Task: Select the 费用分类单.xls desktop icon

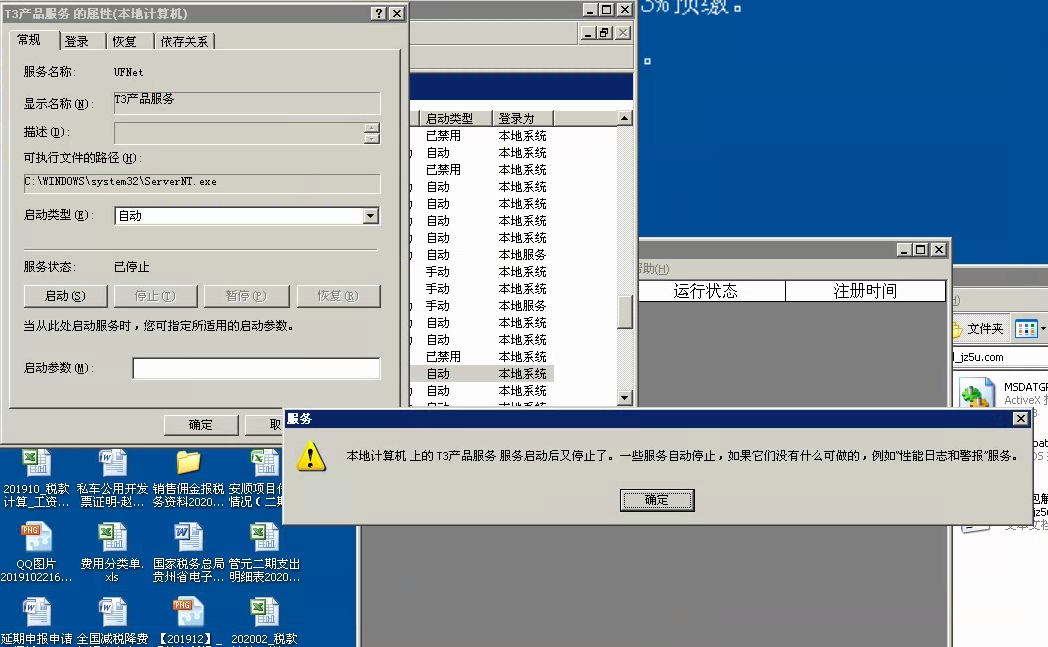Action: [112, 553]
